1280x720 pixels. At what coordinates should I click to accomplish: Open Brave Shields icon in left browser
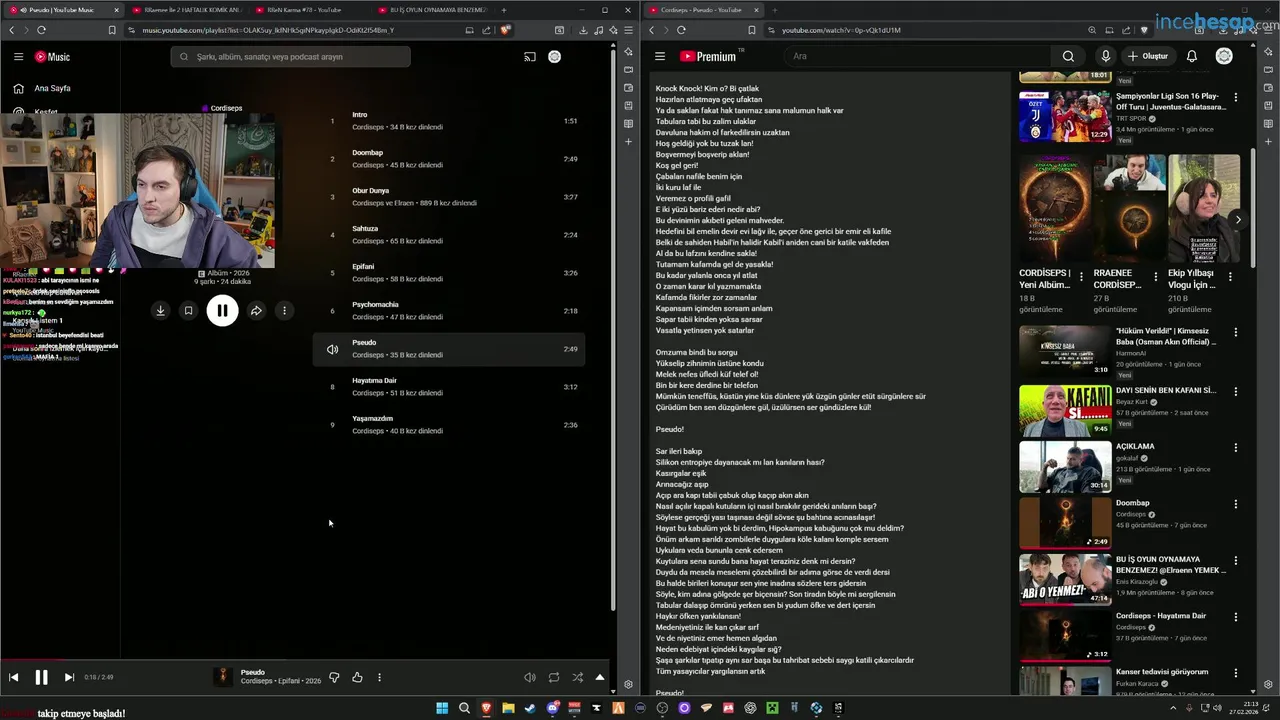tap(505, 30)
